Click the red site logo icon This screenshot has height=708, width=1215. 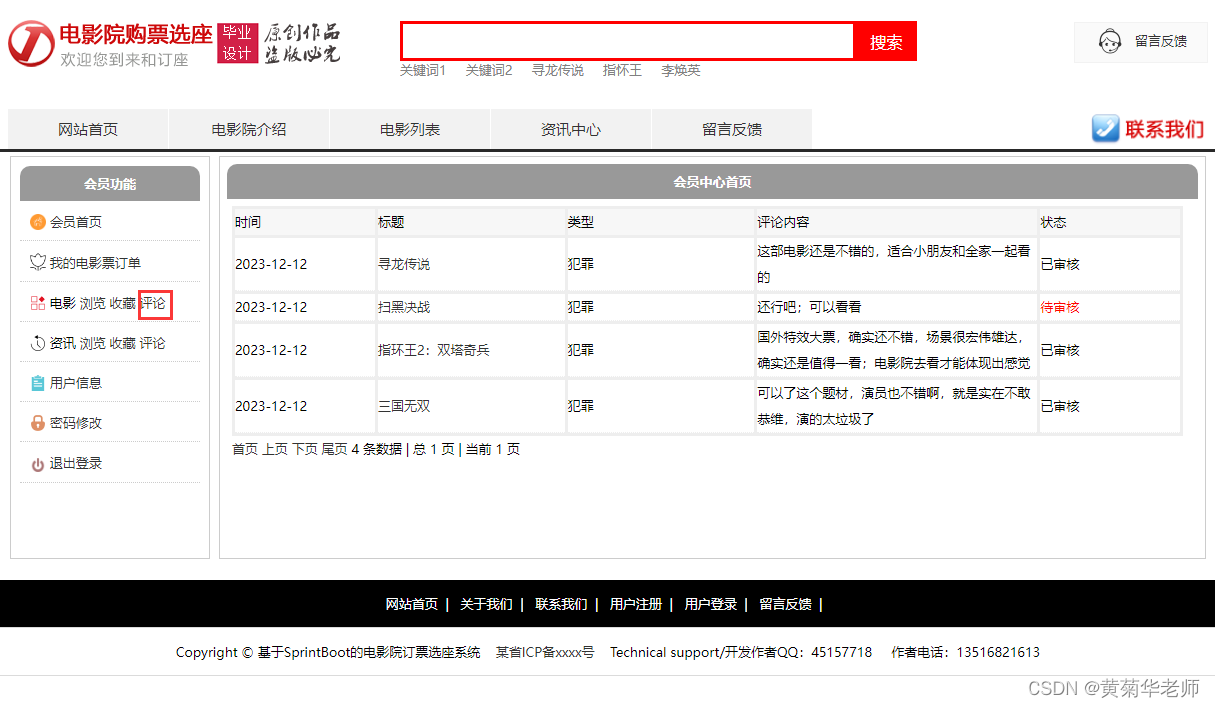point(31,43)
